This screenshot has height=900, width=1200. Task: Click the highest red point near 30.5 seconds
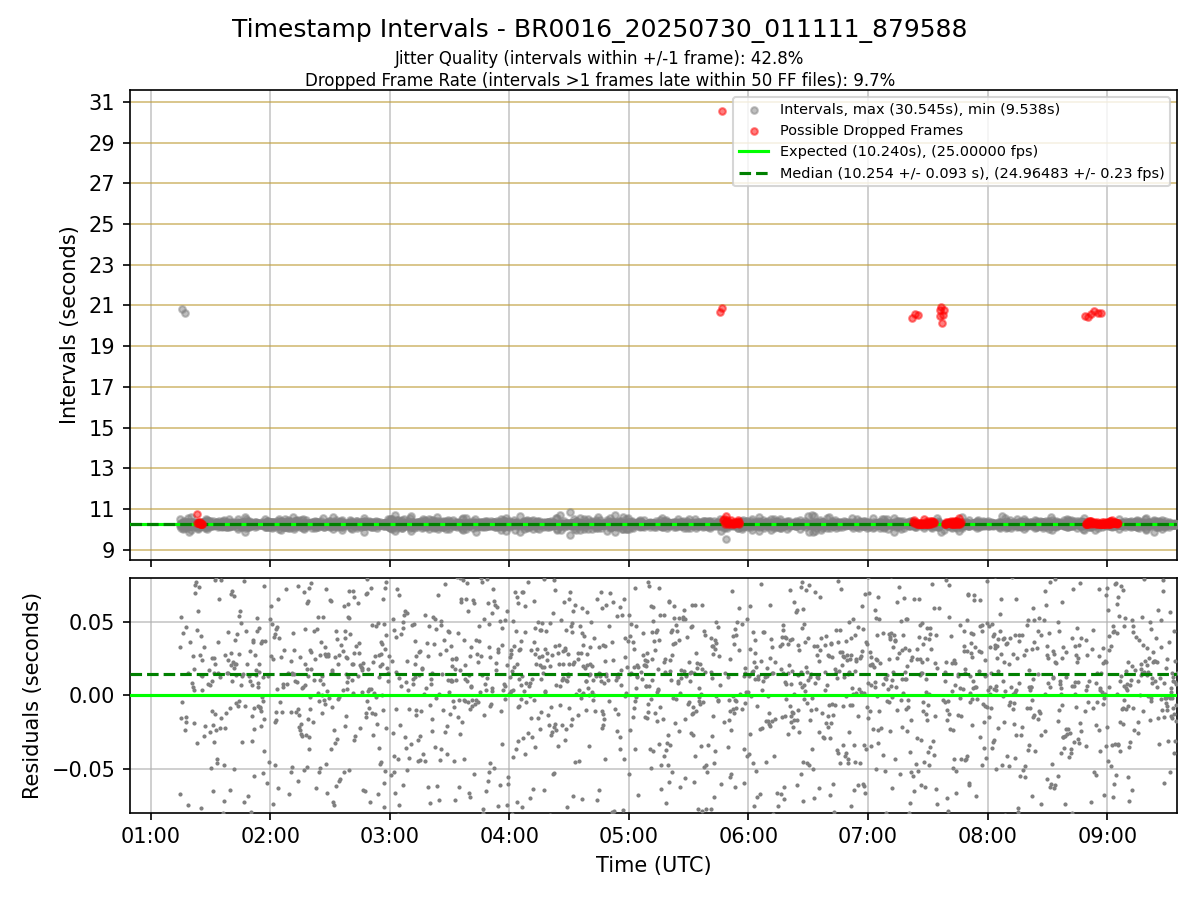tap(723, 111)
